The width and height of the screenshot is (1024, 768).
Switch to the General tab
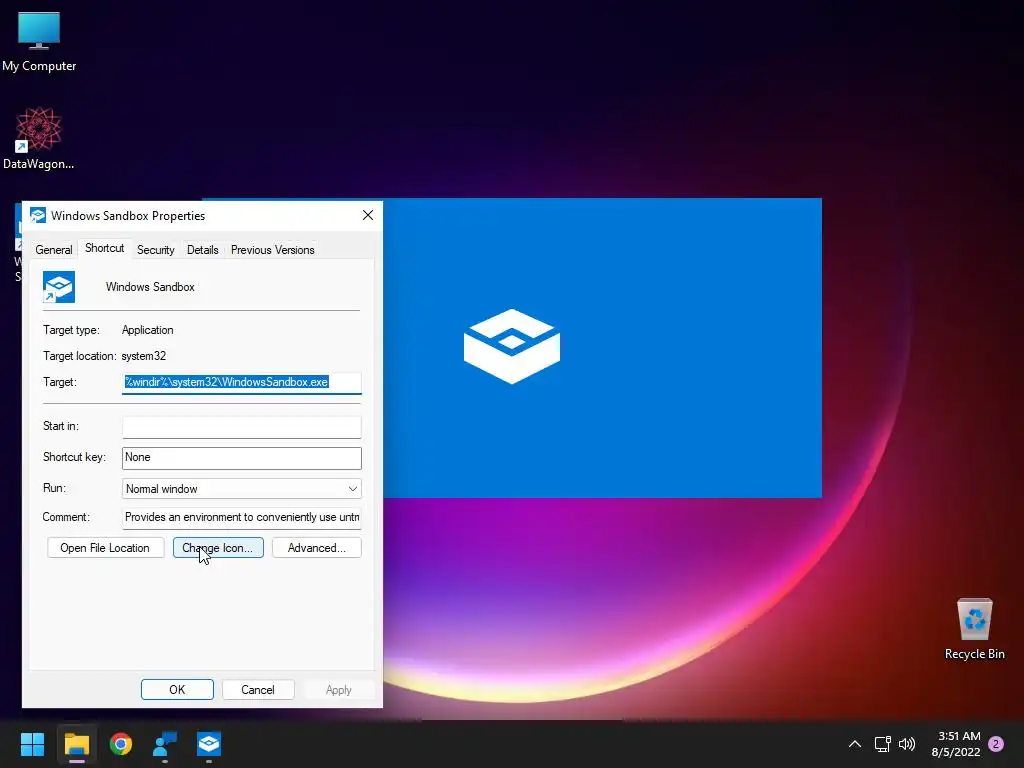54,249
